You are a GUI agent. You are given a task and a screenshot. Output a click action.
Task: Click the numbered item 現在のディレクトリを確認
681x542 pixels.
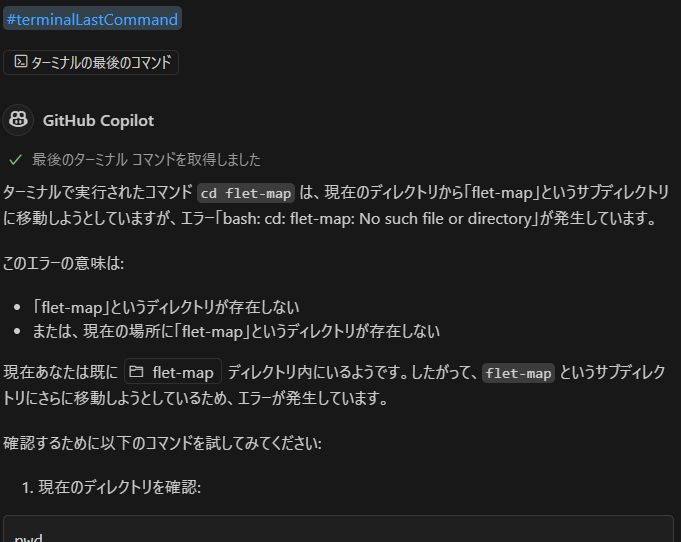(119, 487)
